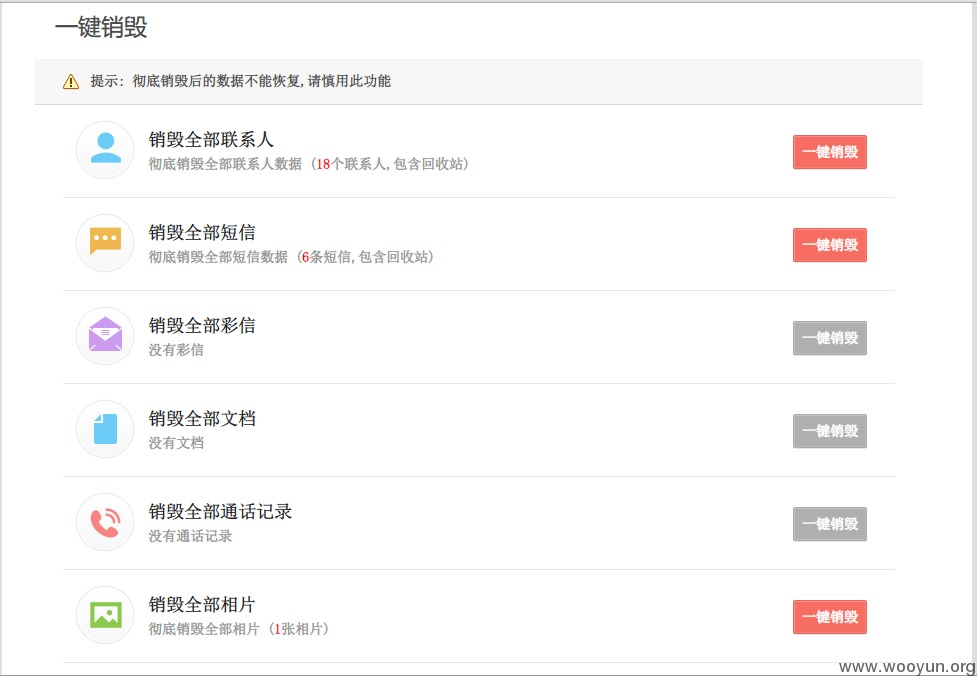Click the yellow warning triangle icon
977x676 pixels.
[x=71, y=82]
